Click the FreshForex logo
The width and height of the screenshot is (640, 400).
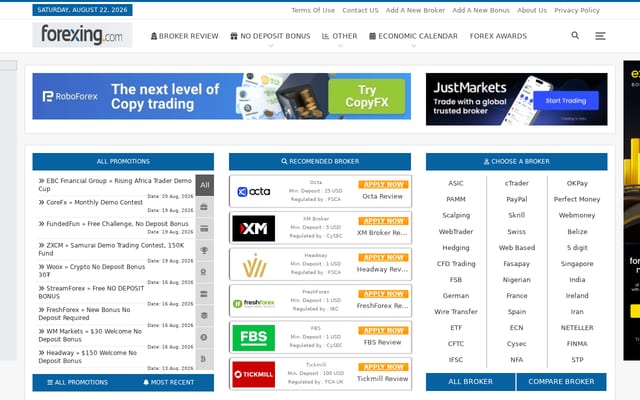click(x=253, y=303)
